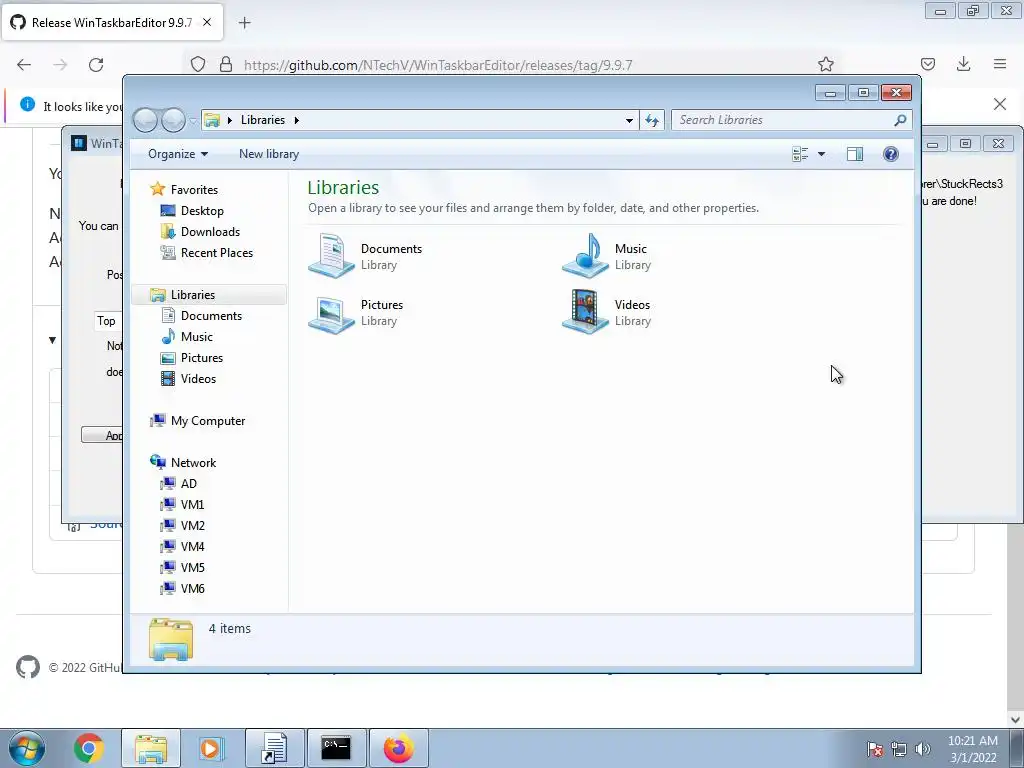Open Firefox application menu
Screen dimensions: 1024x768
1000,64
